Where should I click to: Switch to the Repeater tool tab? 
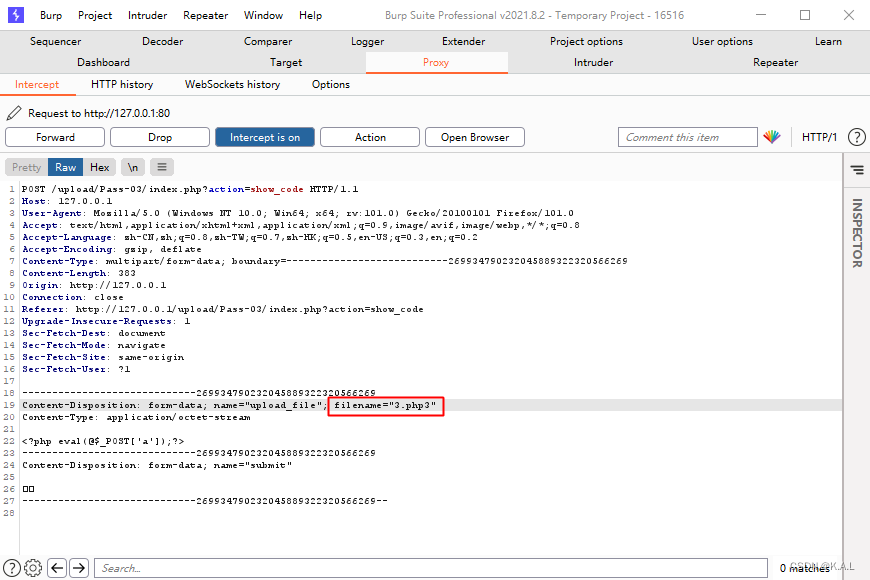pyautogui.click(x=775, y=62)
